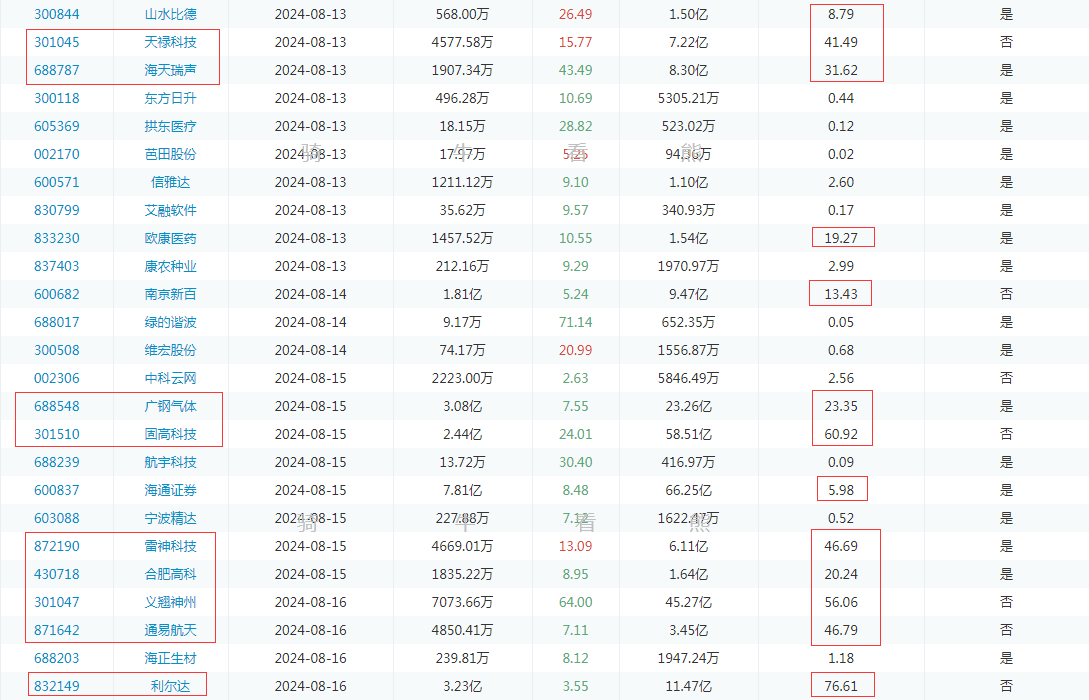Click stock code 688548
Screen dimensions: 1089x700
point(57,406)
